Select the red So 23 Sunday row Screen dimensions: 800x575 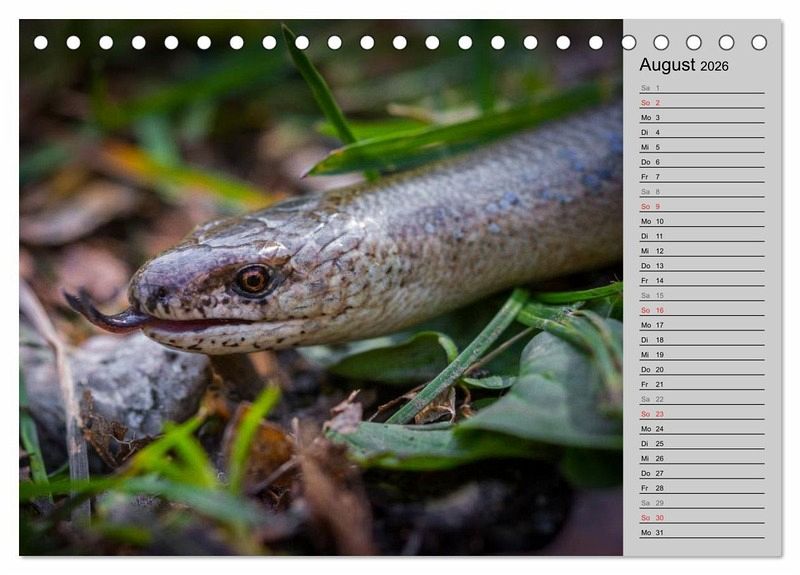tap(701, 414)
